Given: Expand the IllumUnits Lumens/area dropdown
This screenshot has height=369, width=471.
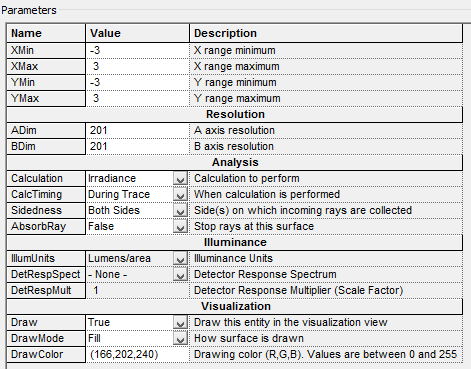Looking at the screenshot, I should tap(180, 258).
